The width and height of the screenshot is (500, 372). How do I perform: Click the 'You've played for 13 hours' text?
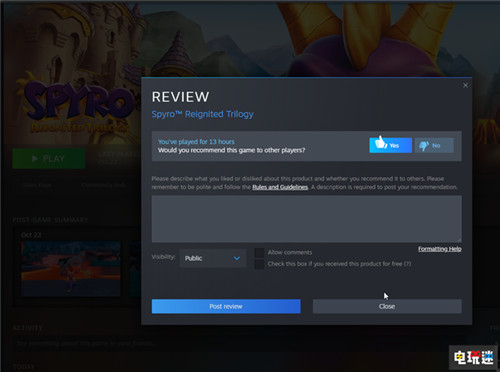(x=196, y=142)
